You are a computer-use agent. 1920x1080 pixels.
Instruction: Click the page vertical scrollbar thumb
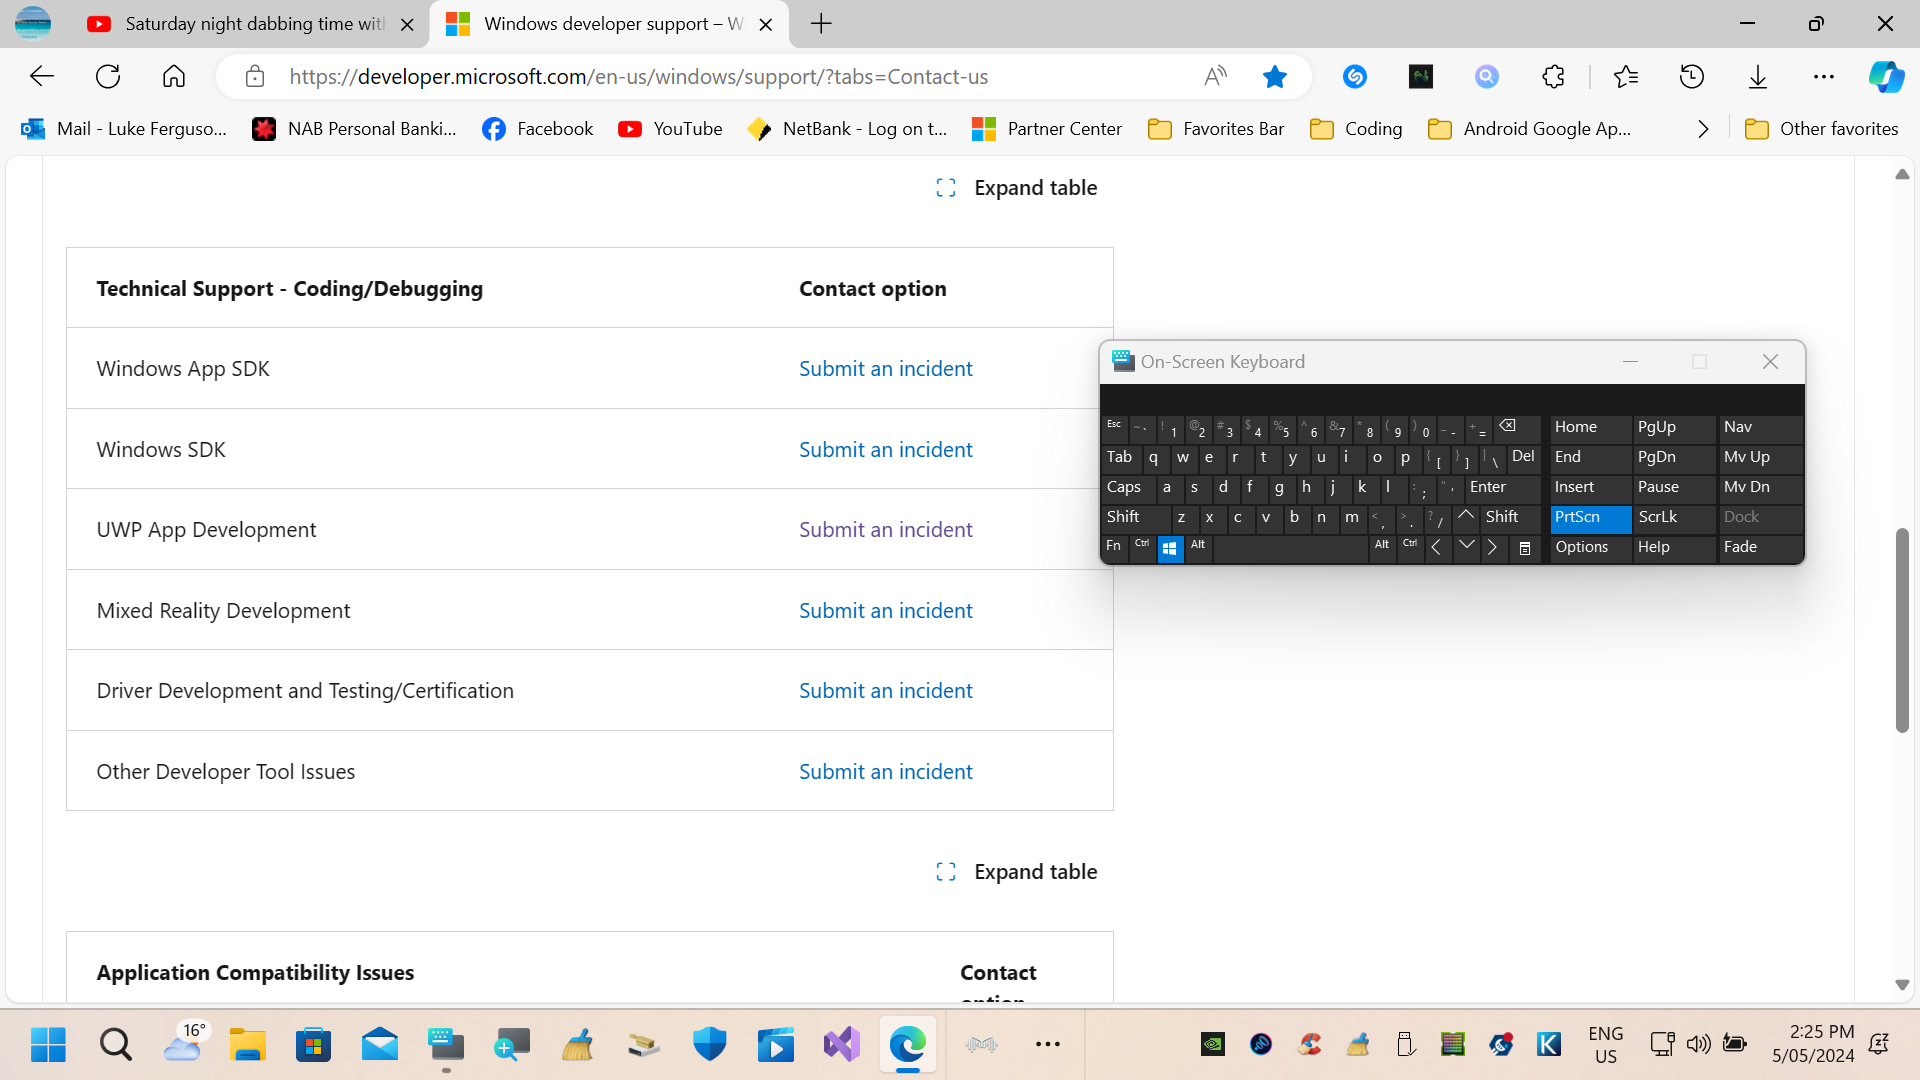click(x=1902, y=630)
